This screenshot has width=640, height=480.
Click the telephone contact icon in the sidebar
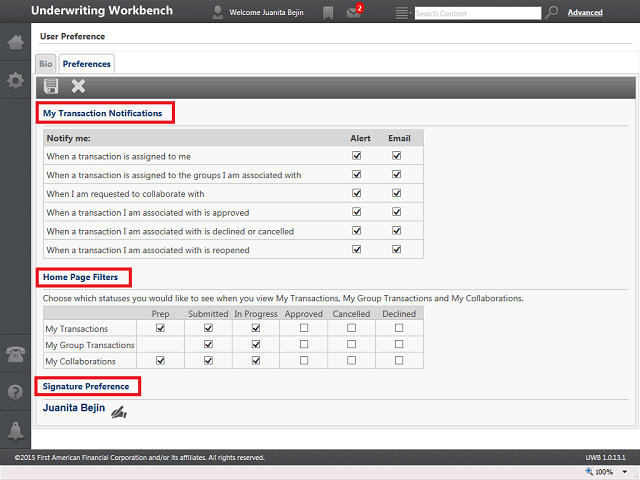click(16, 353)
